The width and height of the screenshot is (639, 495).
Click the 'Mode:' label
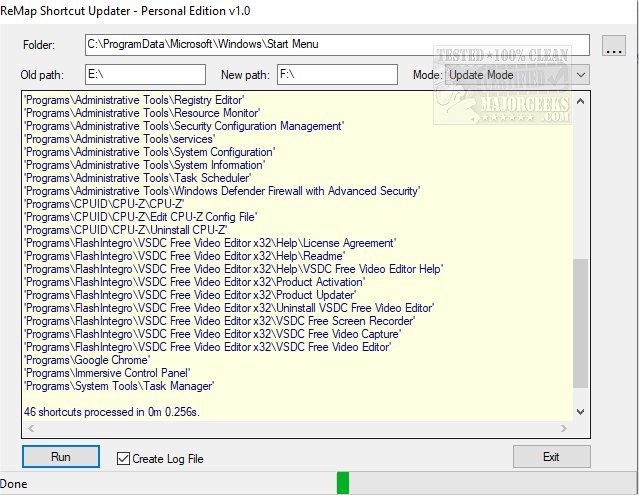(x=427, y=75)
